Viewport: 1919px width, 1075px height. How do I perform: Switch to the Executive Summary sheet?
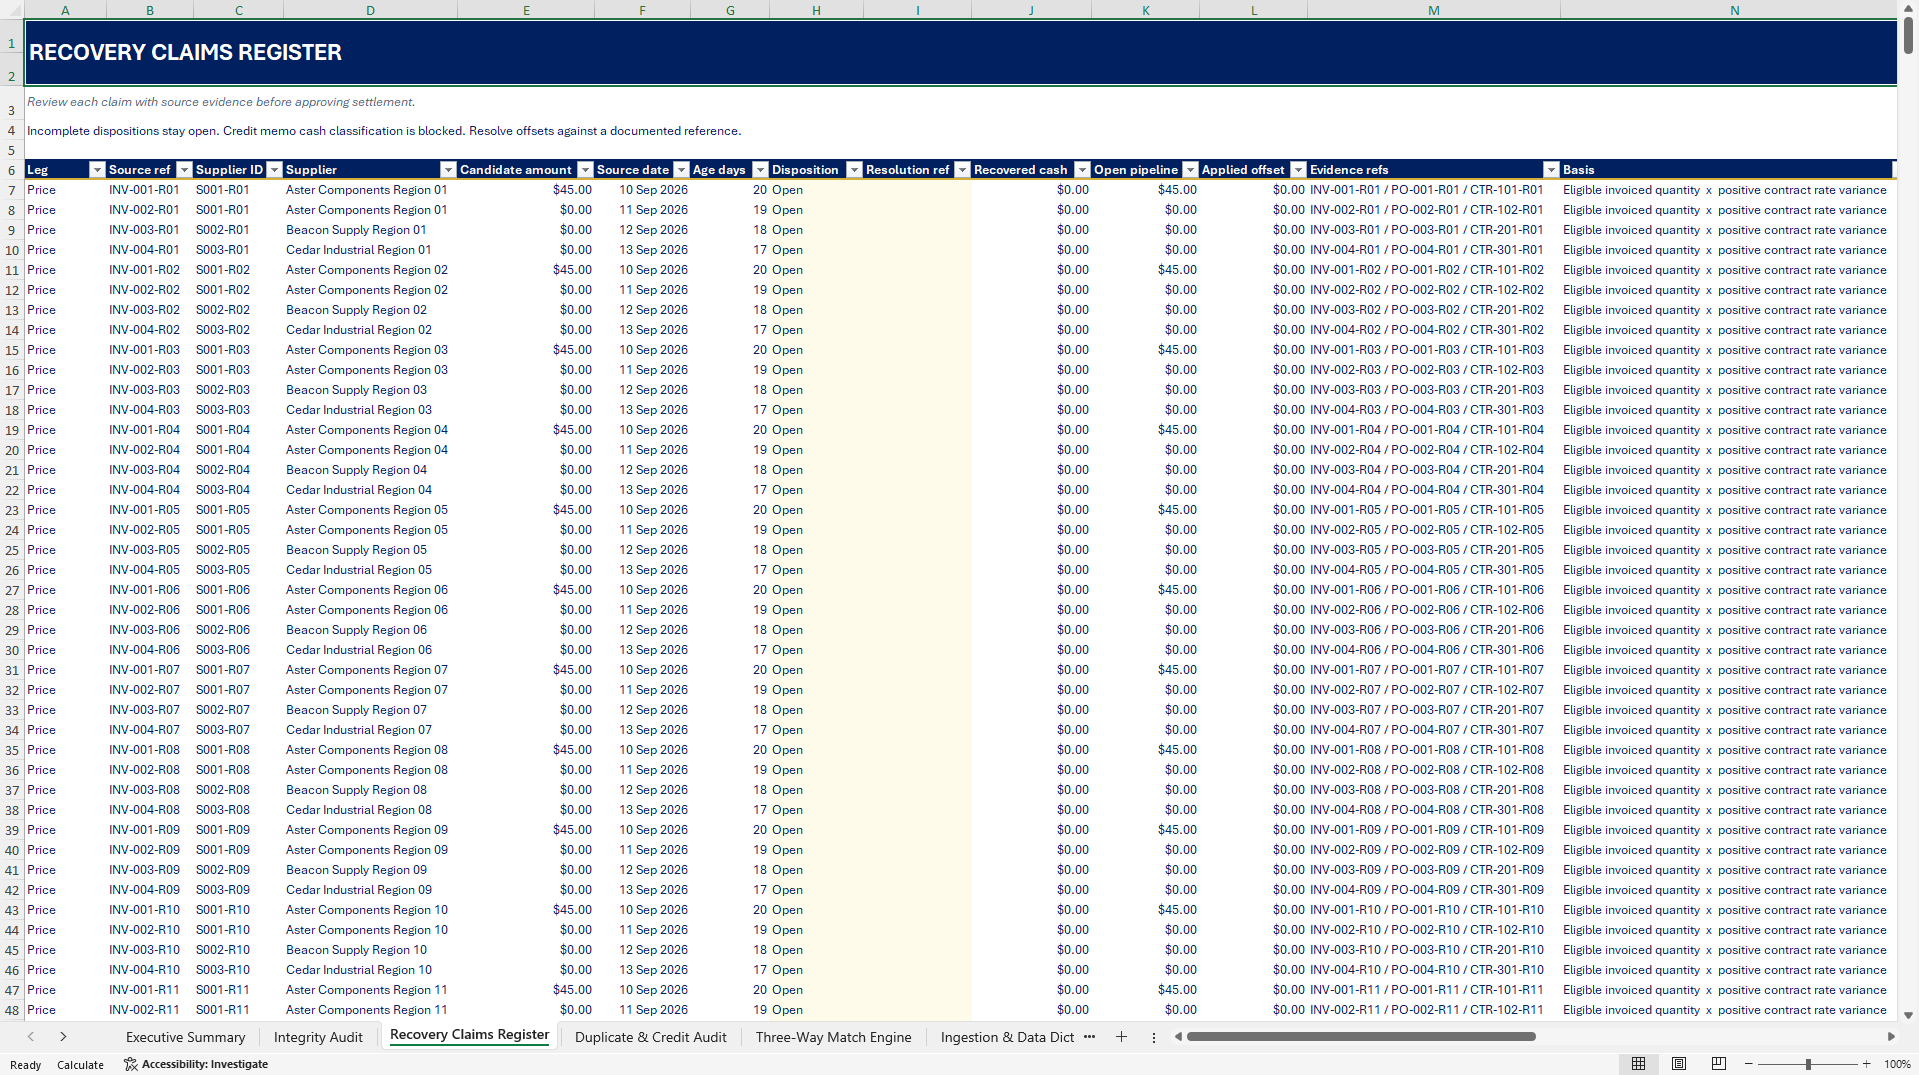tap(185, 1037)
